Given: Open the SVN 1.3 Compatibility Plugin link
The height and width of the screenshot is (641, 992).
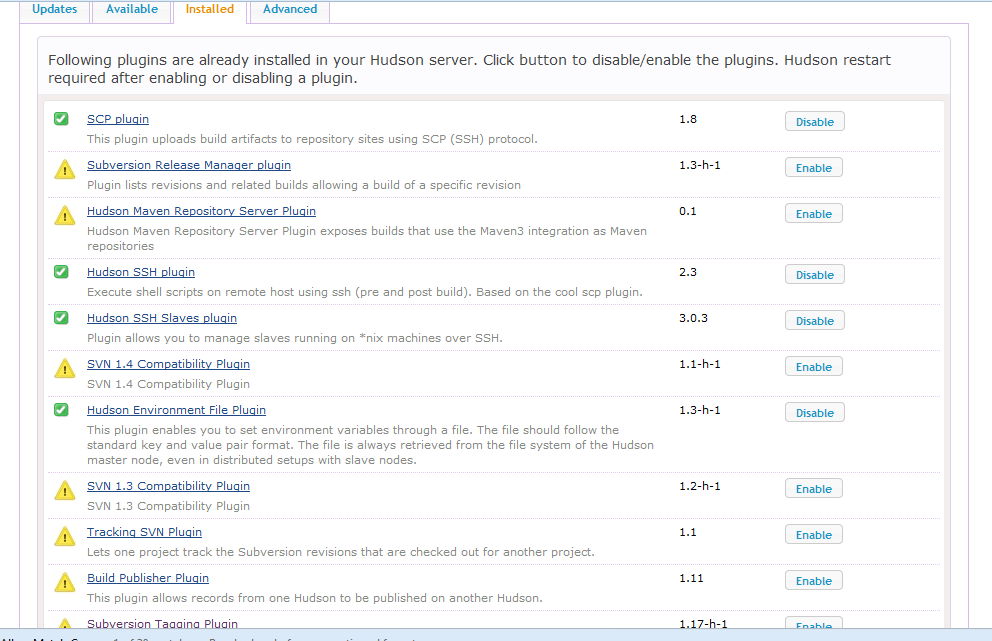Looking at the screenshot, I should tap(168, 486).
